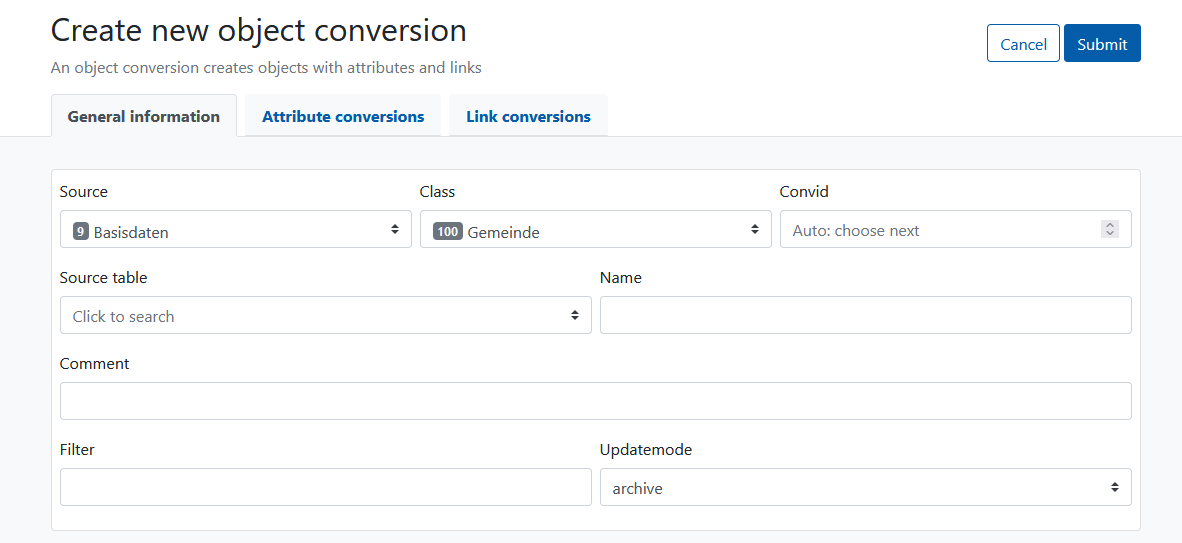The width and height of the screenshot is (1182, 543).
Task: Switch to the Attribute conversions tab
Action: click(343, 116)
